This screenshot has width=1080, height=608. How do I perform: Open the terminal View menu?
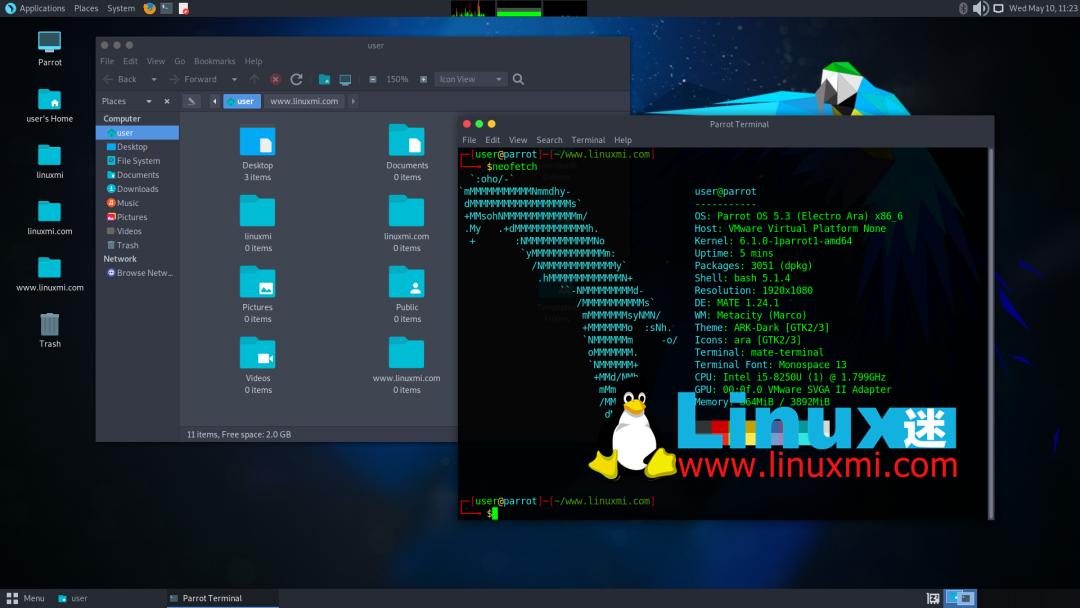518,140
